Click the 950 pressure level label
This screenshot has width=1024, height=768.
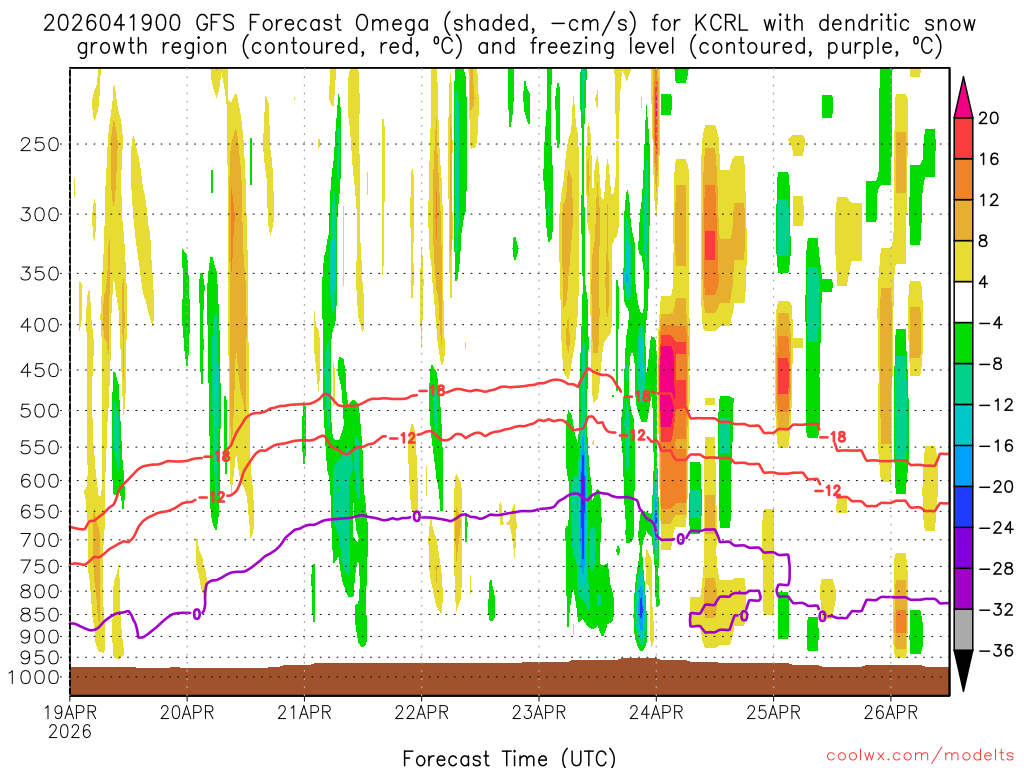point(40,658)
